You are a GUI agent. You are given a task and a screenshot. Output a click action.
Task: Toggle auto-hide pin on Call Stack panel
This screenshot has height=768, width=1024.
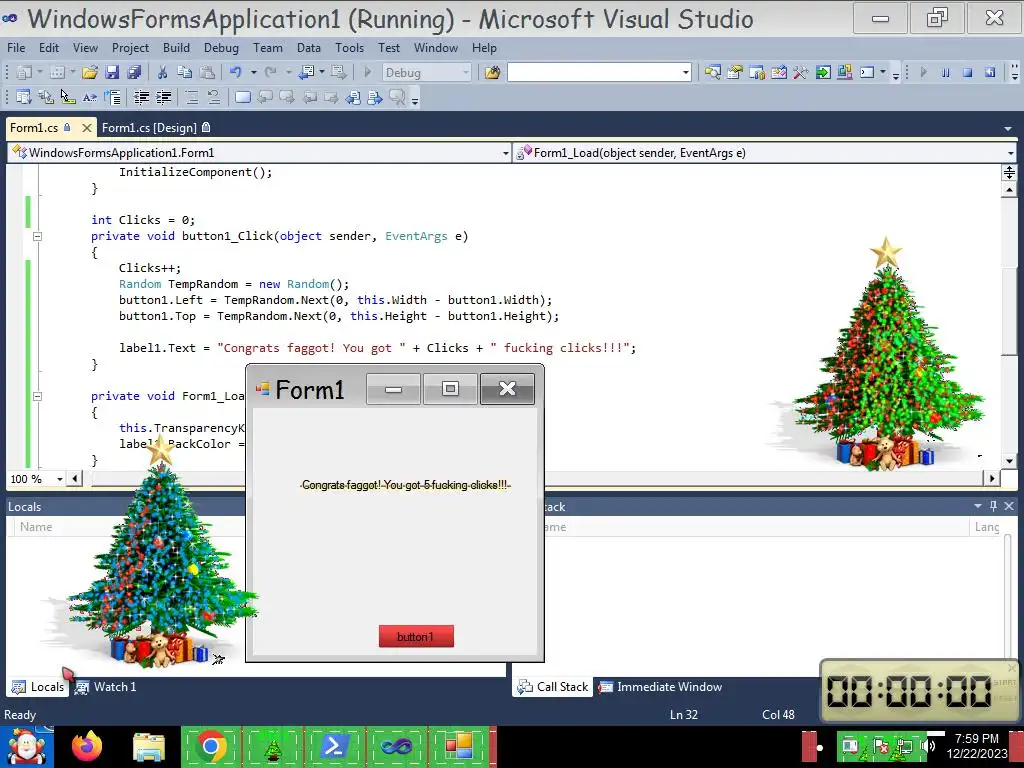[993, 506]
